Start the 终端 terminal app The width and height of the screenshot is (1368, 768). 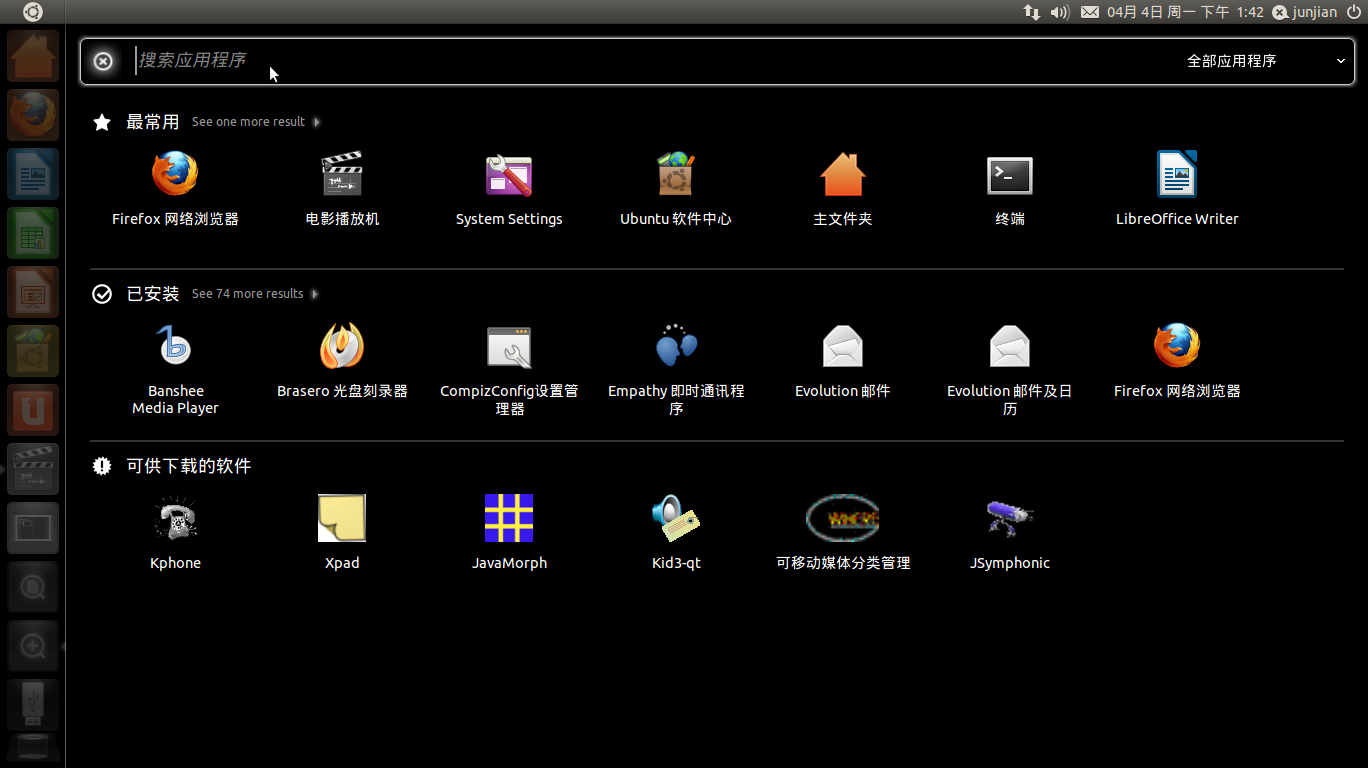click(1010, 189)
